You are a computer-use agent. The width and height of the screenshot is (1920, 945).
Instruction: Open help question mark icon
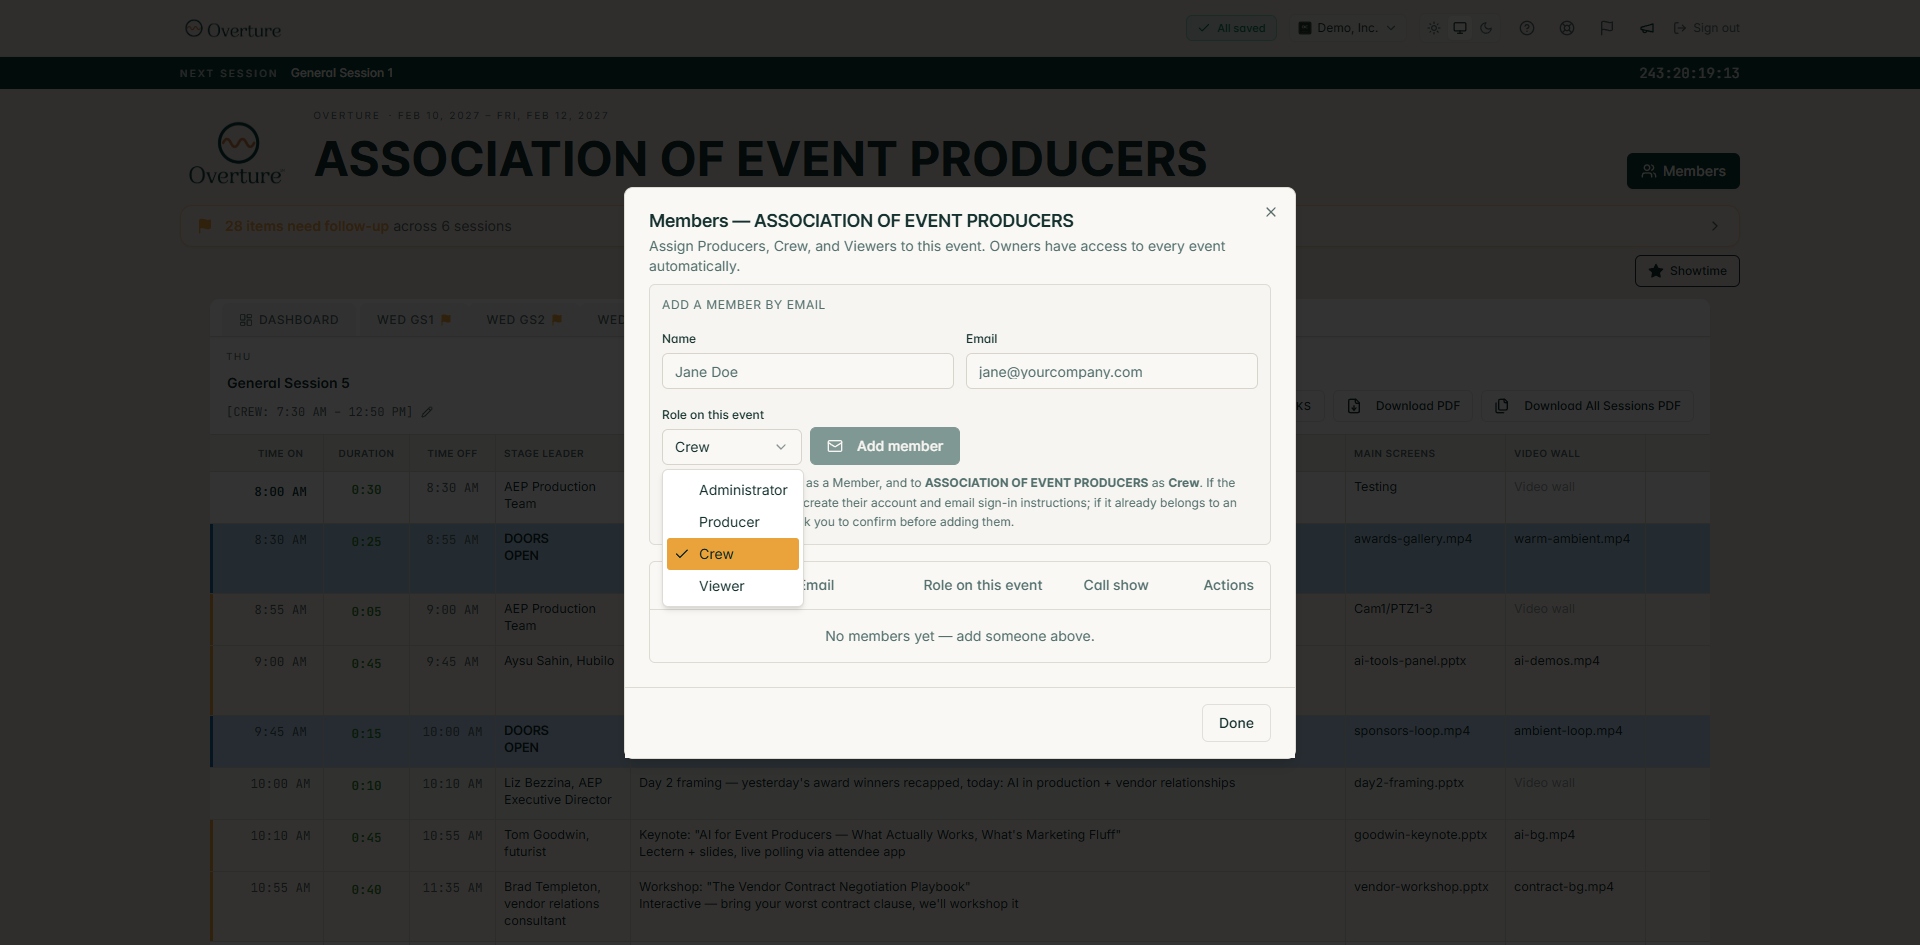[1527, 28]
